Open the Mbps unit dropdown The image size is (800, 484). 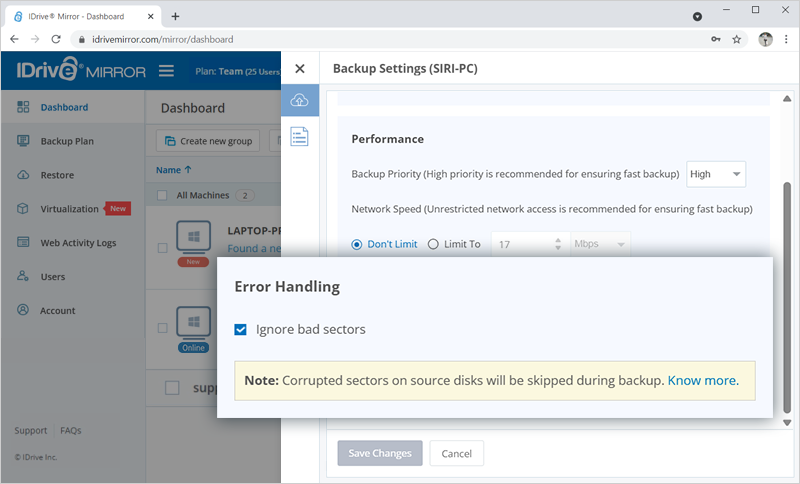coord(601,244)
